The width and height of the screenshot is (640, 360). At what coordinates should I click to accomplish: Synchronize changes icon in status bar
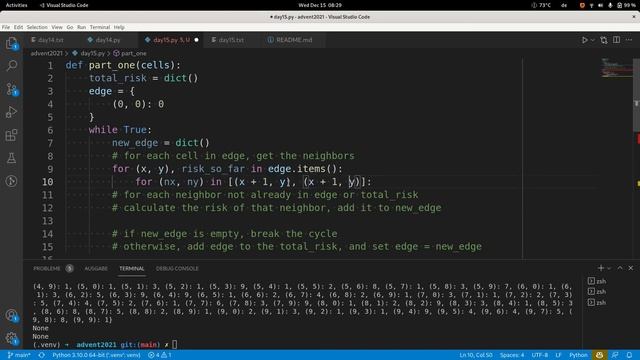coord(42,355)
